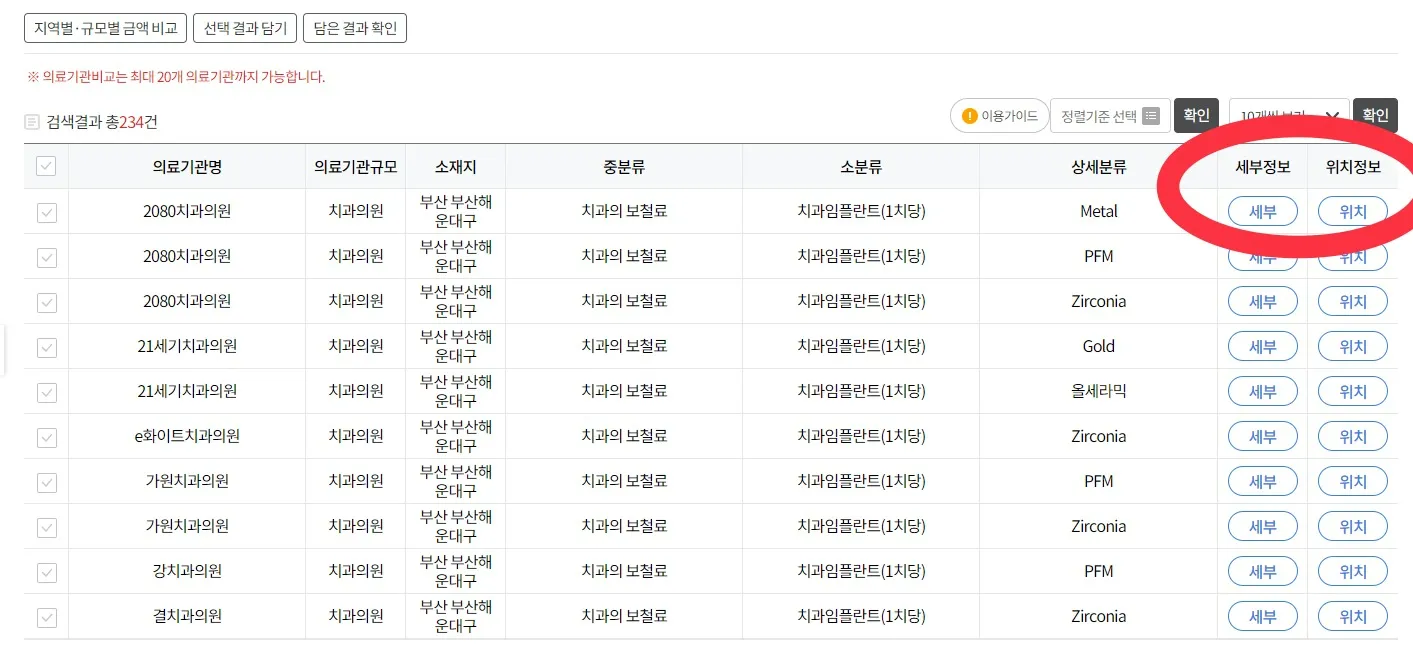1413x650 pixels.
Task: Click the Metal 상세분류 cell
Action: point(1099,211)
